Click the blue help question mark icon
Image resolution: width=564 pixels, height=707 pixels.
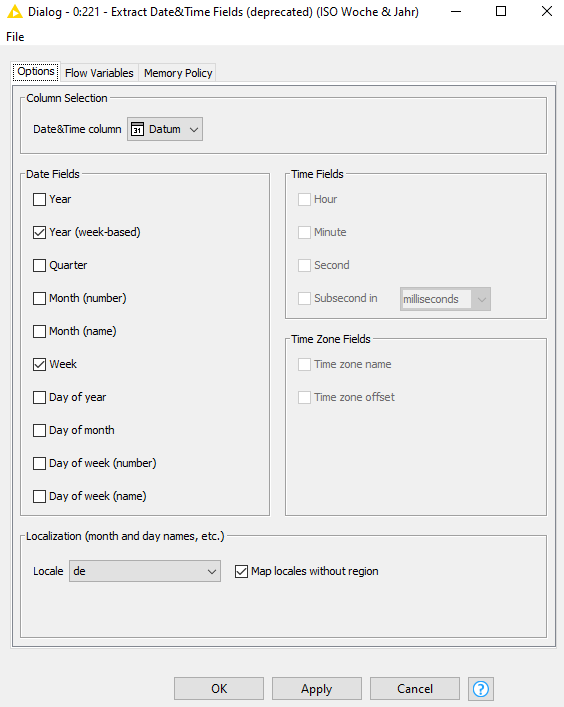click(481, 689)
